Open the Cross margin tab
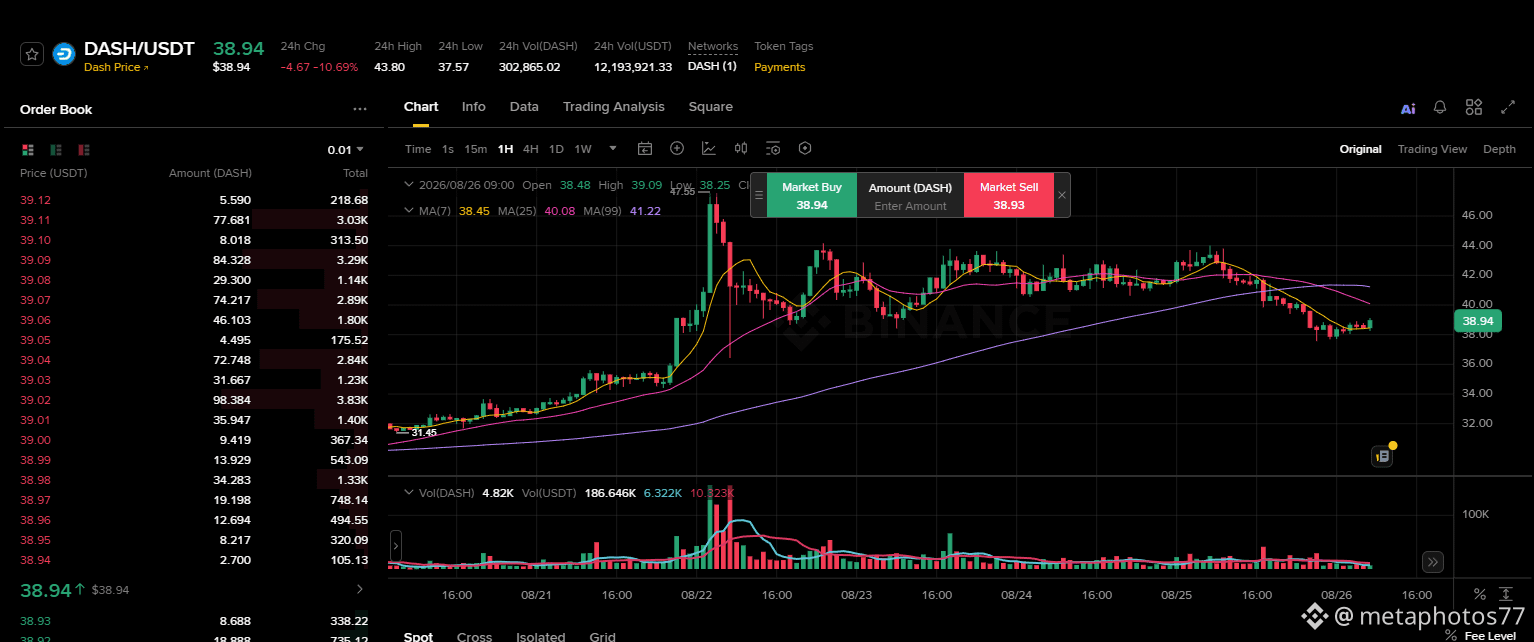 474,636
